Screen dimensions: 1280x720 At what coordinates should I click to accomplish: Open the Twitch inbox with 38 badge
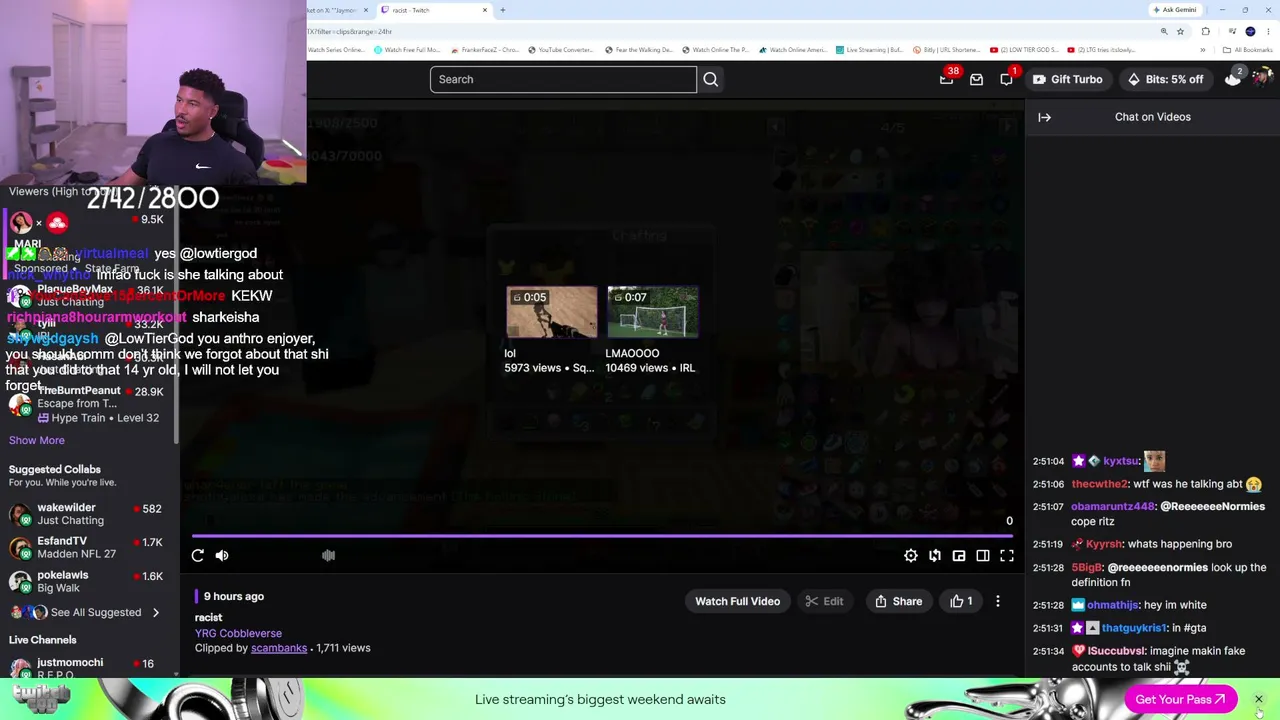947,79
